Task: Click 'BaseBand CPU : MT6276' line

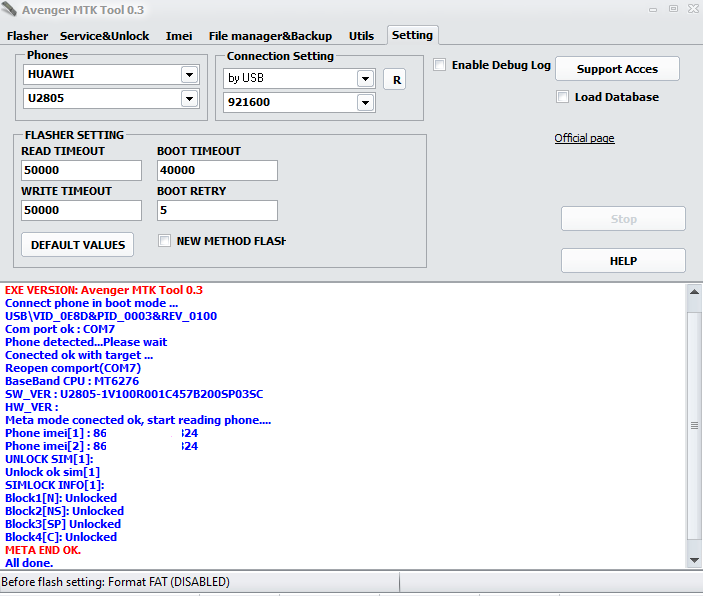Action: pos(72,381)
